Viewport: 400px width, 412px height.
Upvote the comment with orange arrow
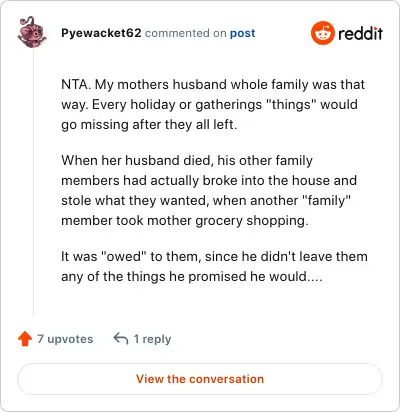coord(25,339)
